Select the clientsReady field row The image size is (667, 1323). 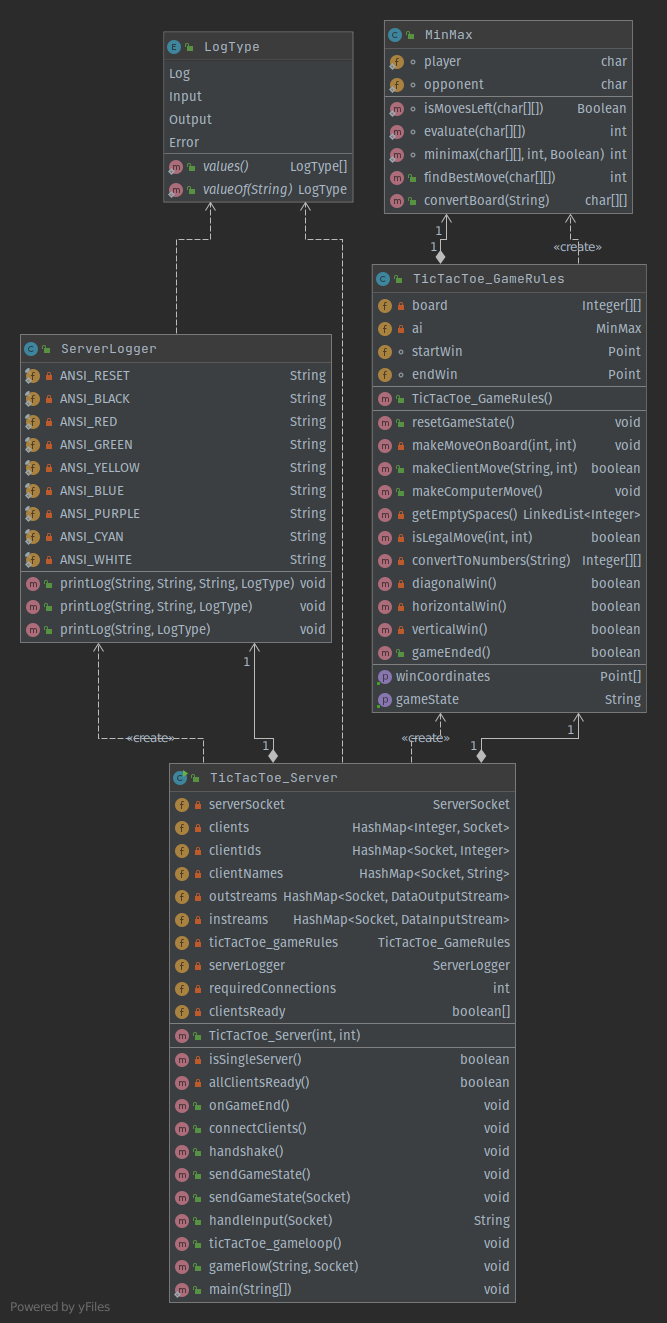247,1011
